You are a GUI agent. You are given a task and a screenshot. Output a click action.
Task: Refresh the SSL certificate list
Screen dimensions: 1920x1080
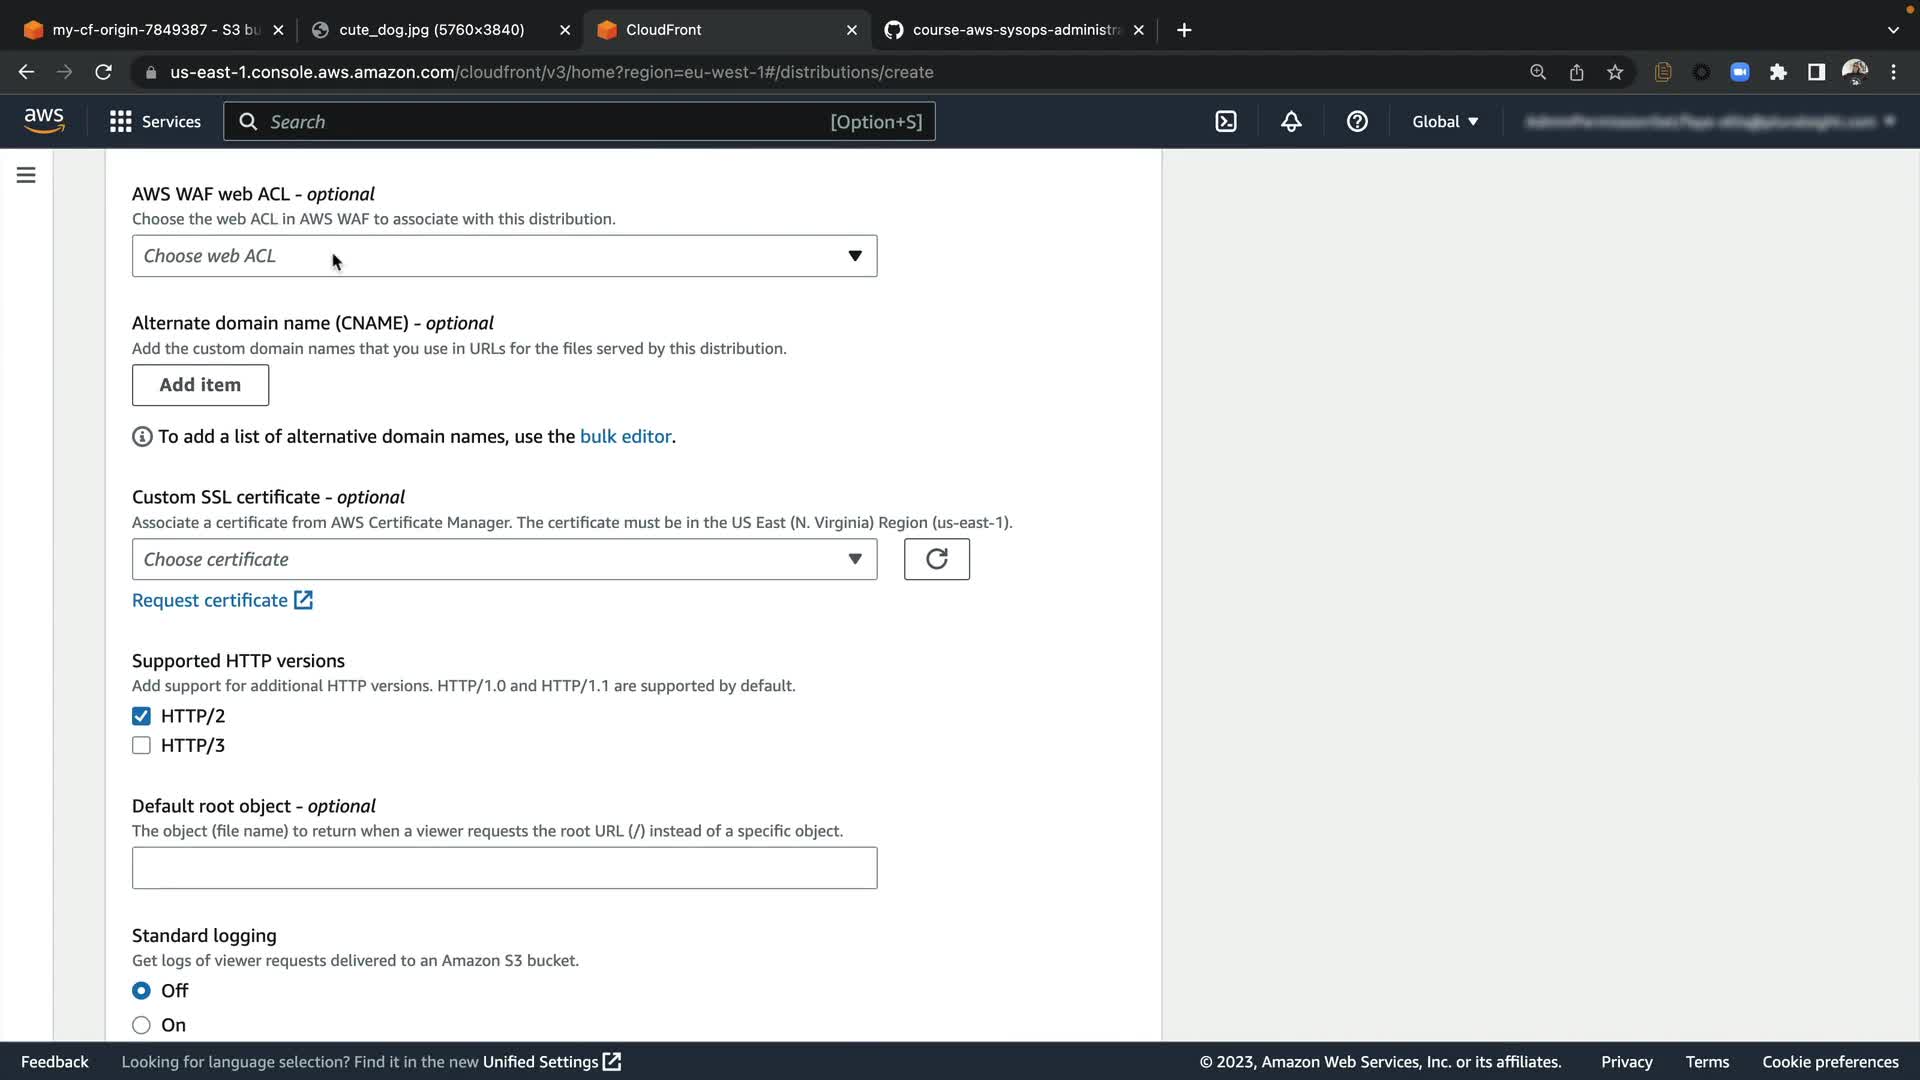[936, 559]
